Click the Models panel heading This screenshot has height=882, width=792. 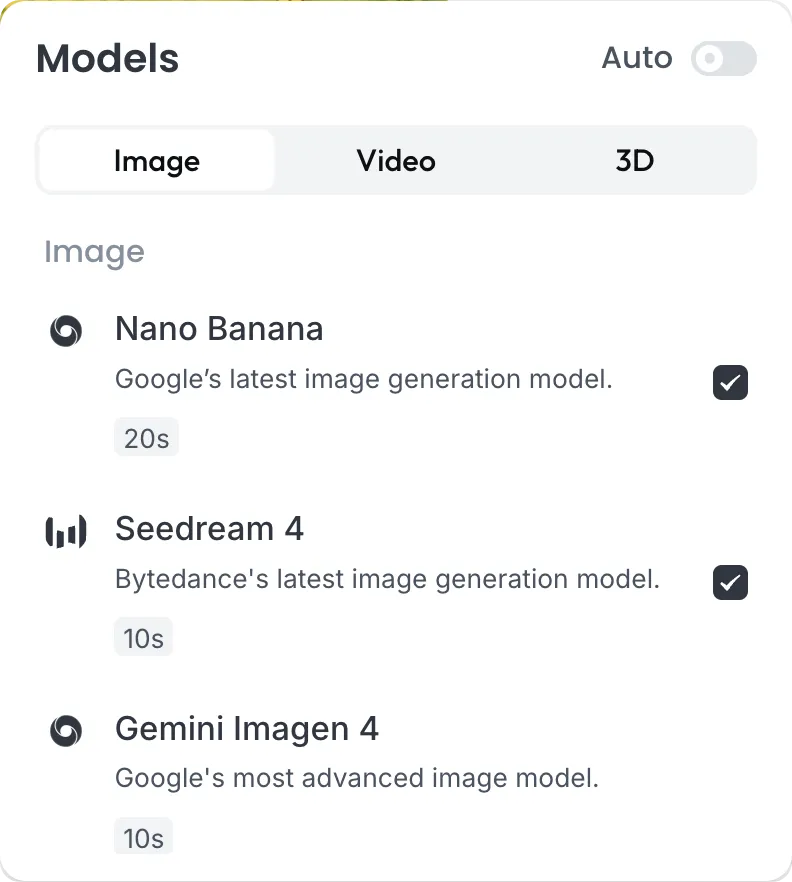(107, 58)
